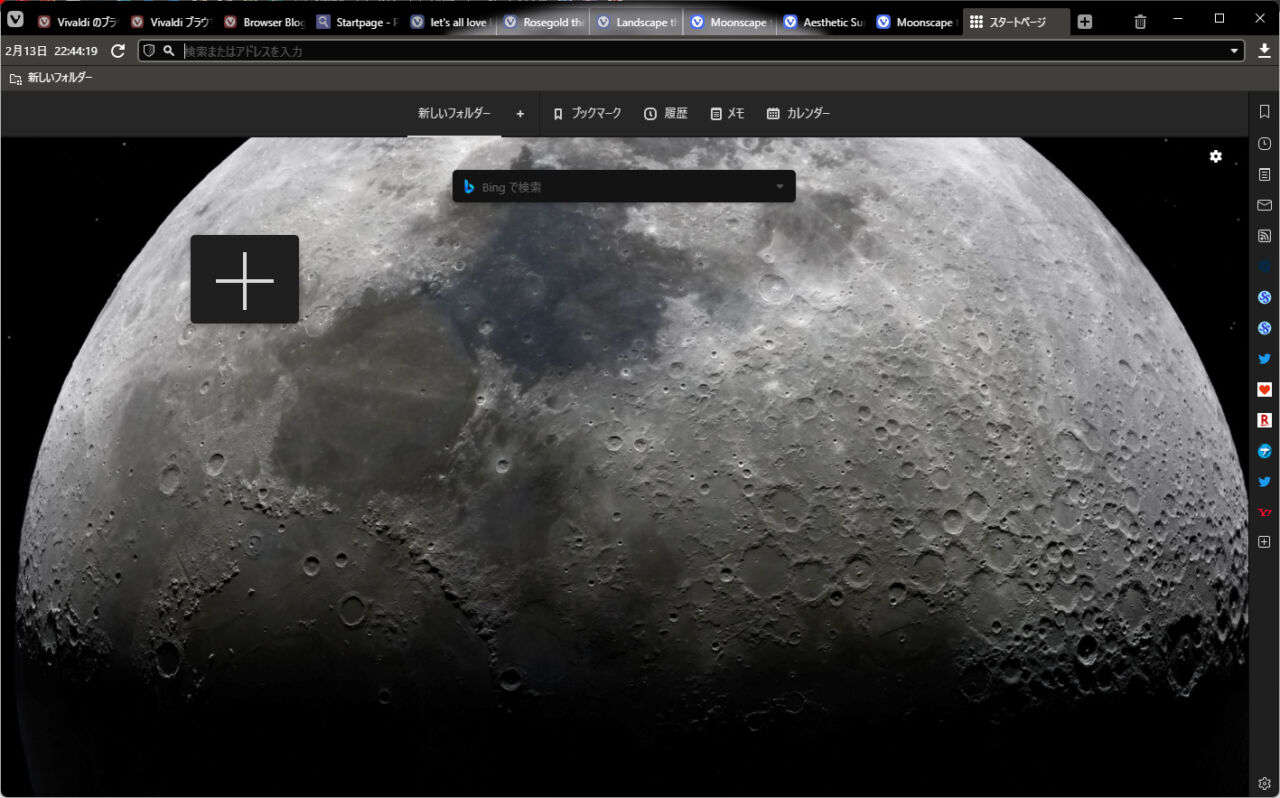
Task: Open 新しいフォルダー in the bookmarks bar
Action: coord(51,78)
